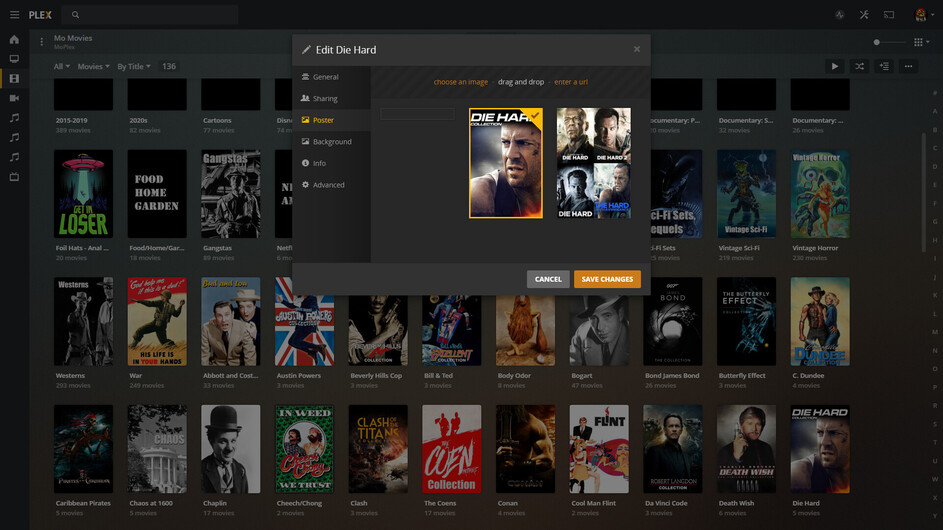Select the Poster tab in edit dialog
The width and height of the screenshot is (943, 530).
[x=331, y=120]
